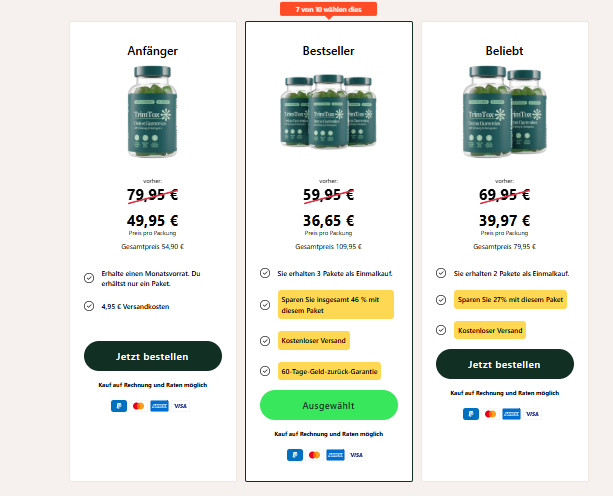Click the Visa icon in the Bestseller card
This screenshot has width=613, height=496.
click(x=356, y=455)
